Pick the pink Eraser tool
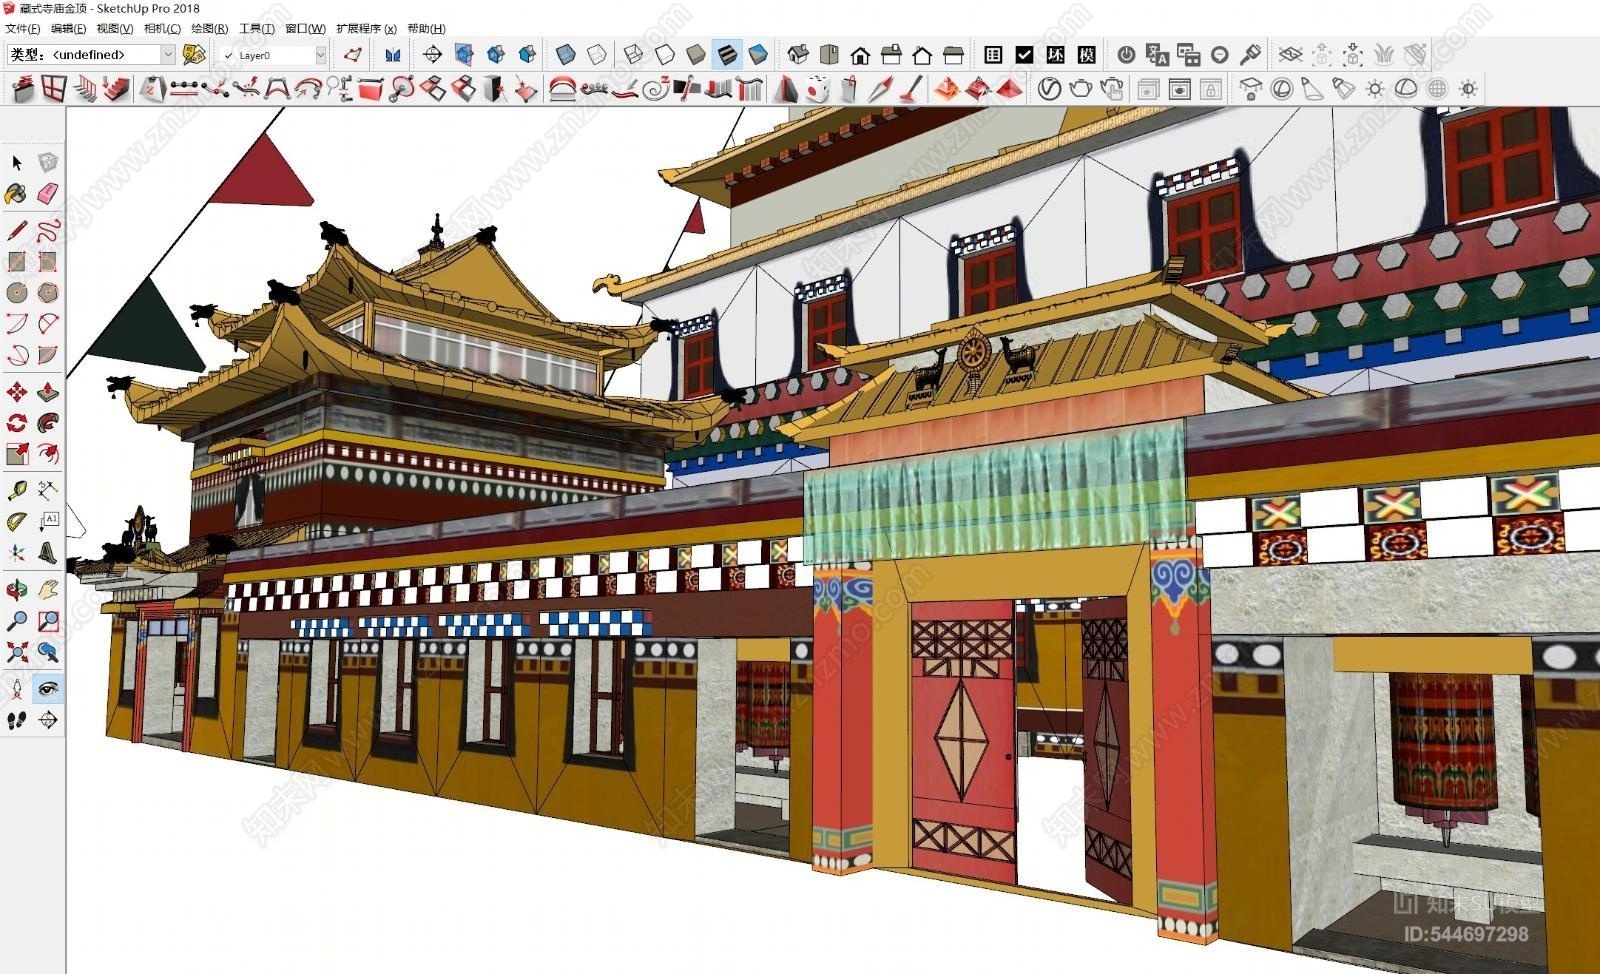The image size is (1600, 974). 47,192
